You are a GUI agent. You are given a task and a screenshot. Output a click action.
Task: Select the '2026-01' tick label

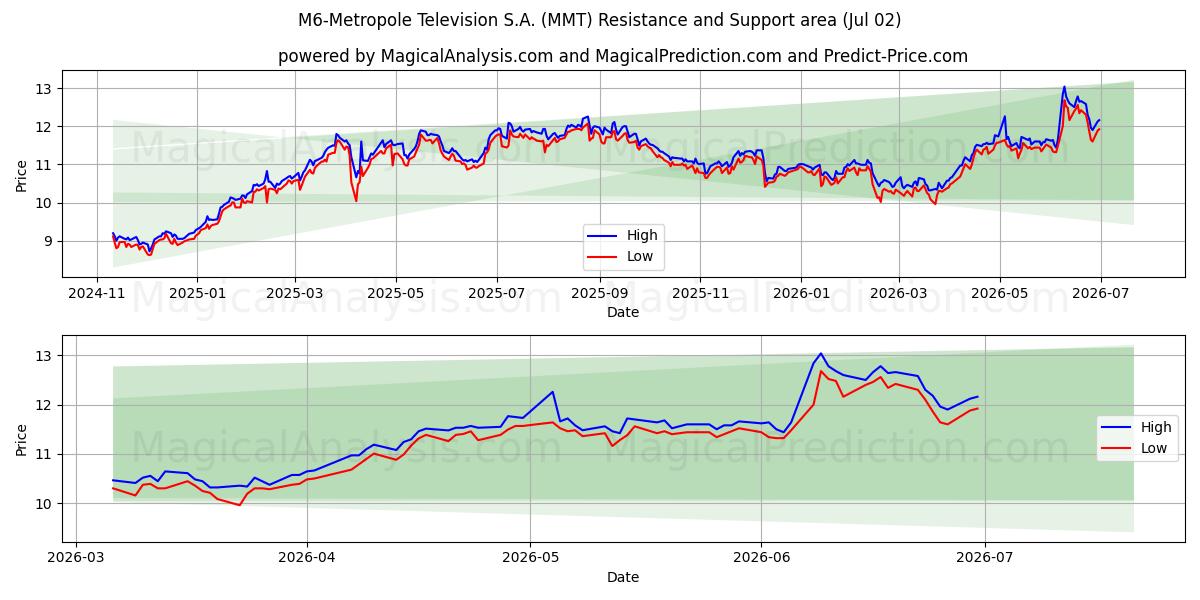coord(800,293)
